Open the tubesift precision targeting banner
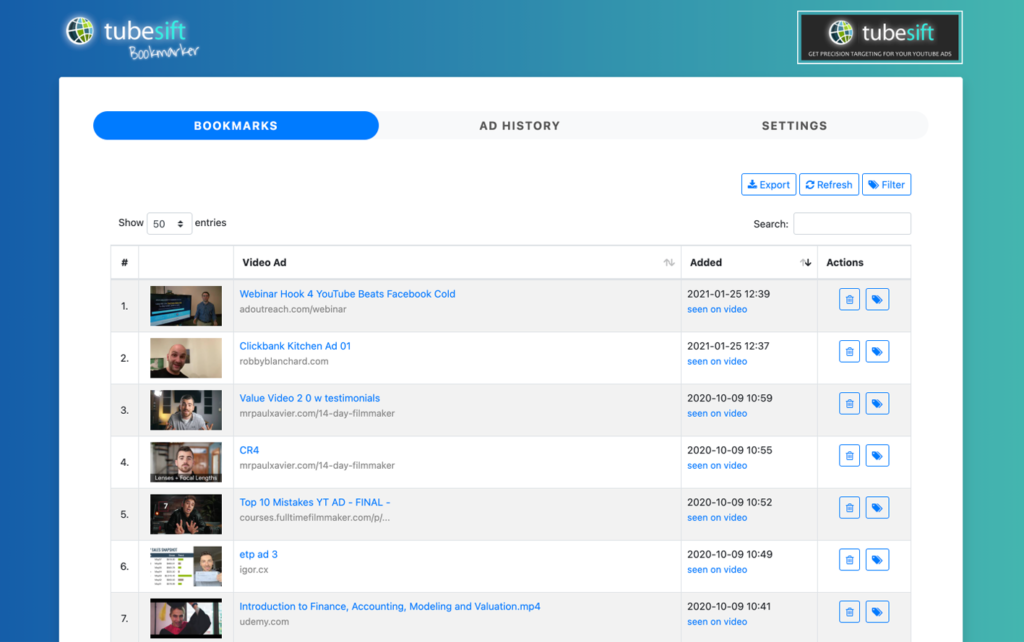The height and width of the screenshot is (642, 1024). pyautogui.click(x=880, y=37)
